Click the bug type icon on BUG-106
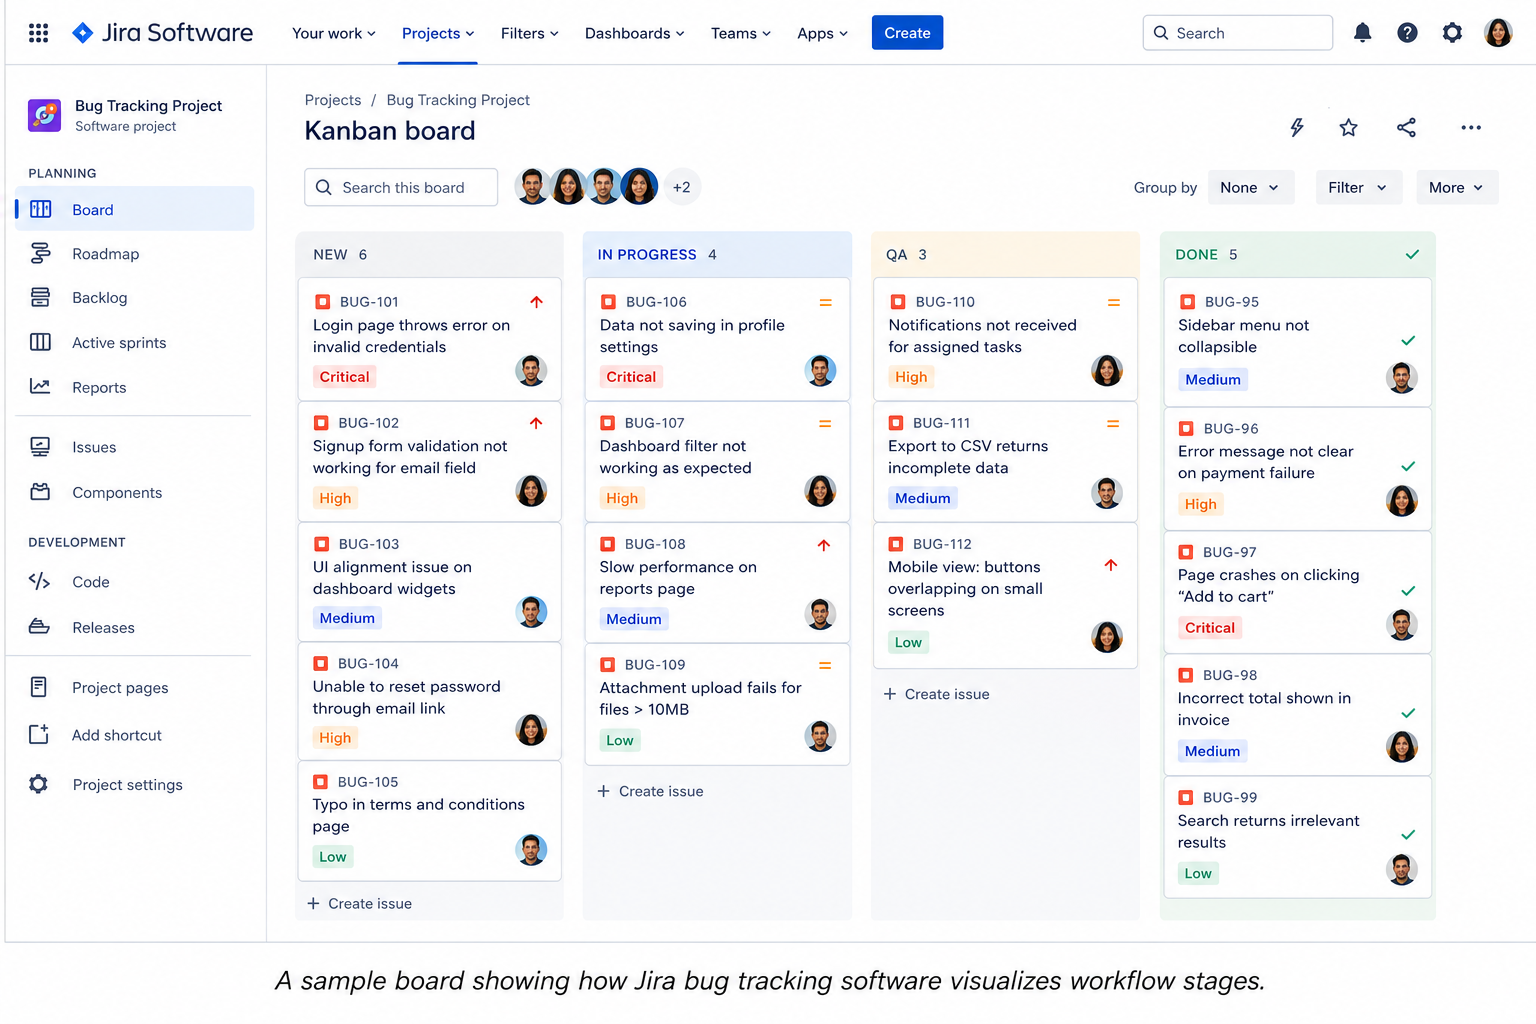 607,302
